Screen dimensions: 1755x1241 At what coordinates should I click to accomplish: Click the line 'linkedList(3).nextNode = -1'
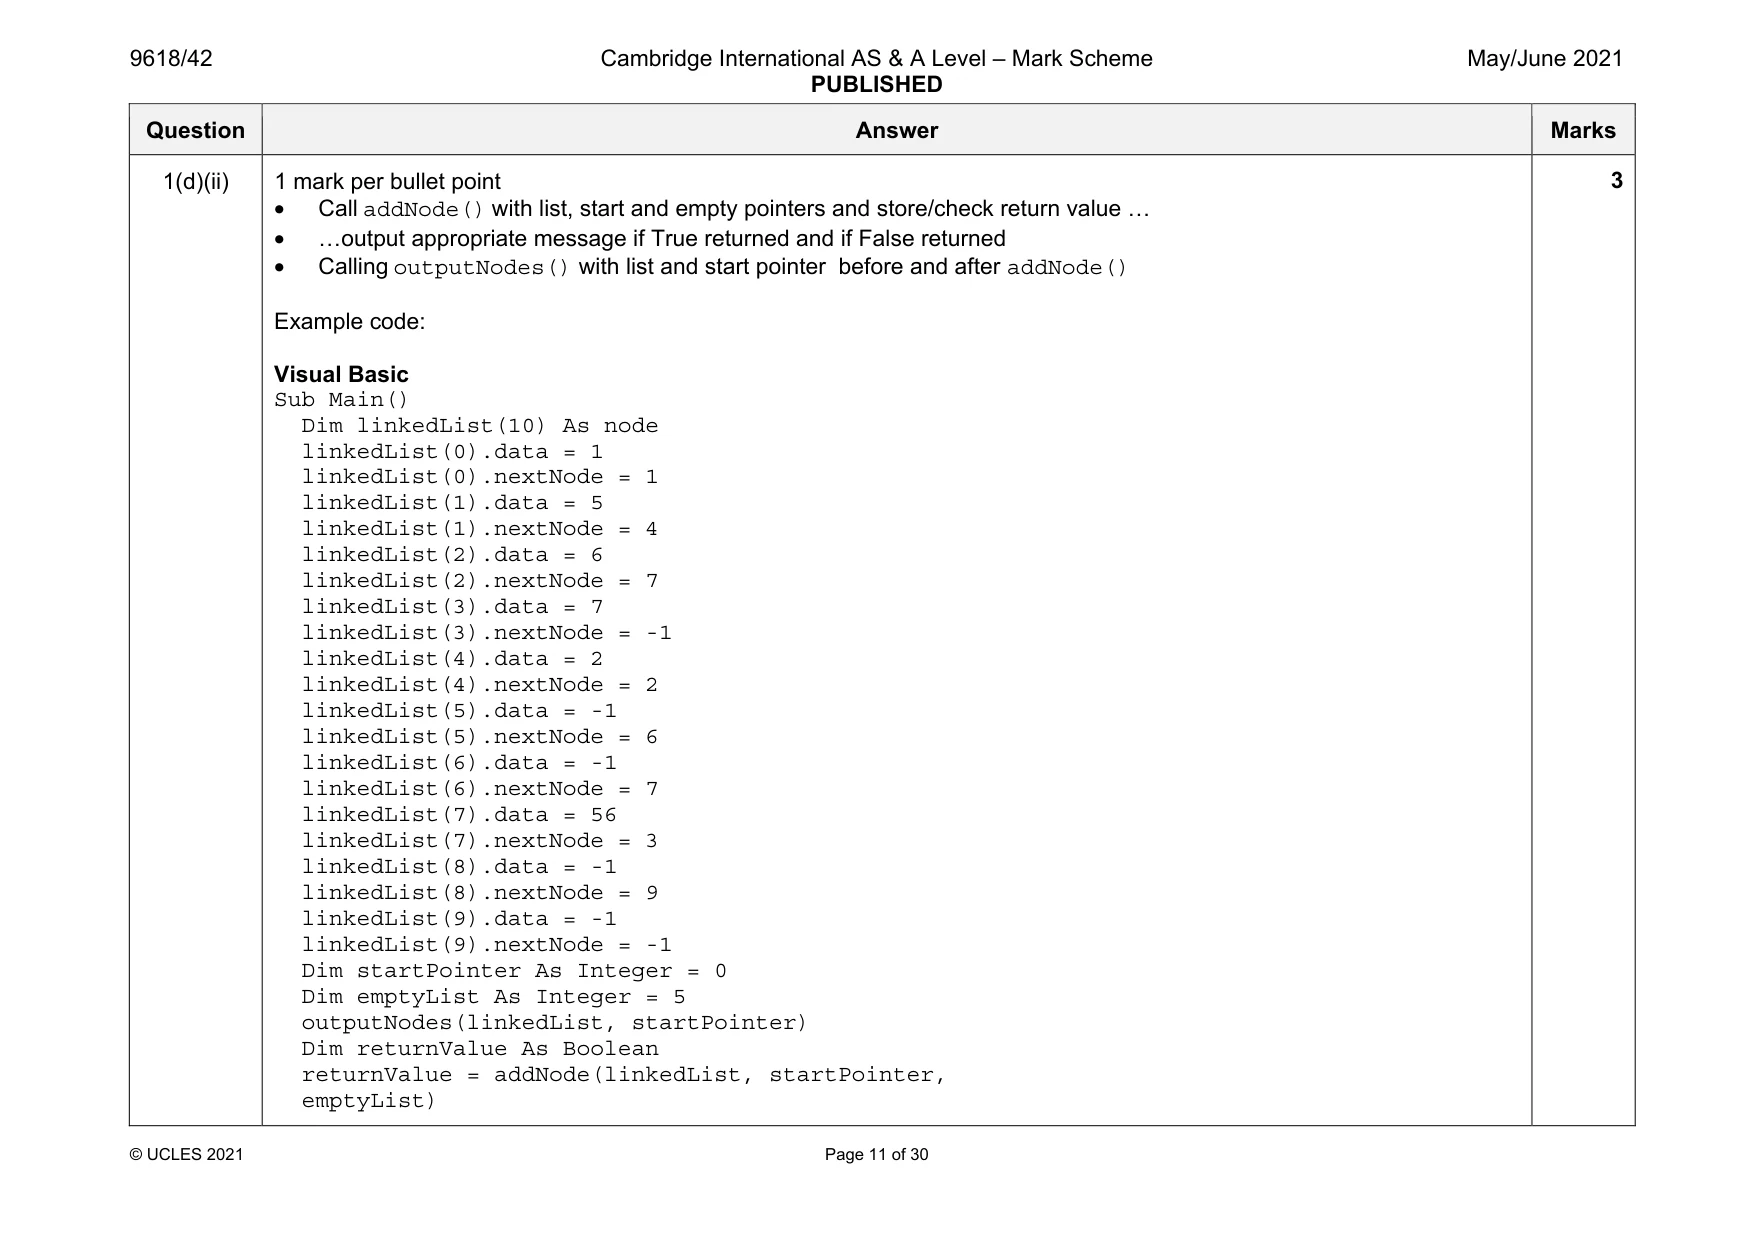pos(487,633)
